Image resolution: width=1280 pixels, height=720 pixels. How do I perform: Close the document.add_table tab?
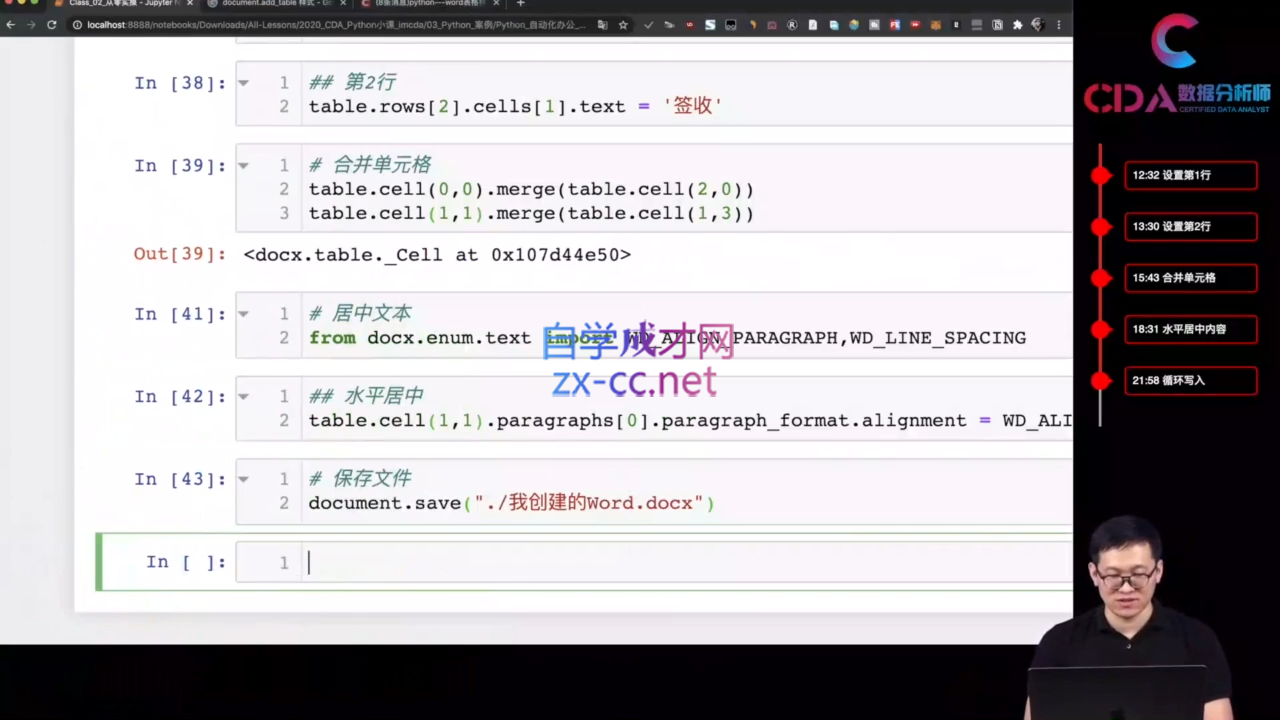point(343,3)
